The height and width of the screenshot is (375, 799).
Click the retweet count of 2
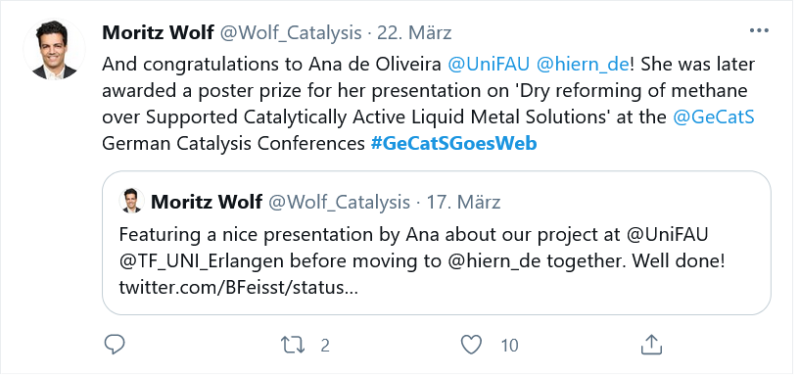coord(325,346)
